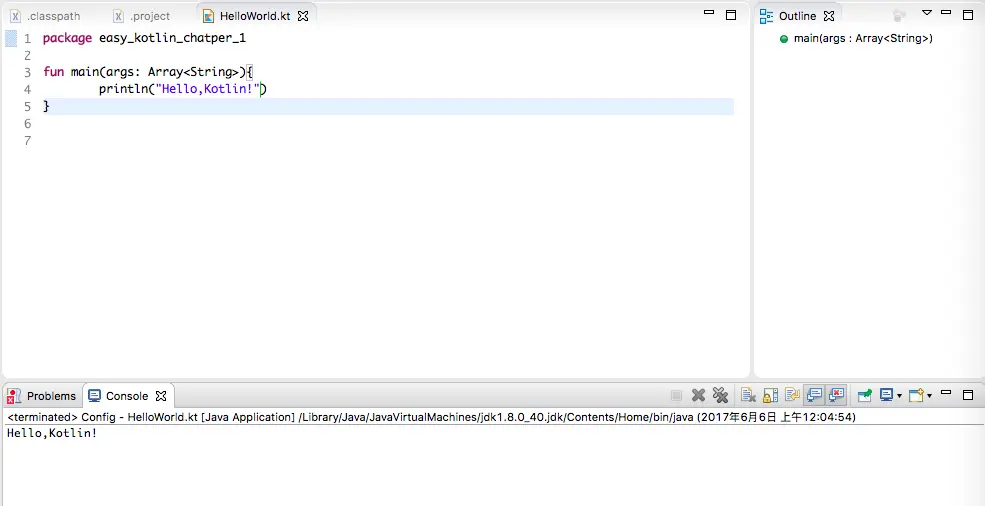The width and height of the screenshot is (985, 506).
Task: Toggle Word Wrap in the Console
Action: click(x=792, y=395)
